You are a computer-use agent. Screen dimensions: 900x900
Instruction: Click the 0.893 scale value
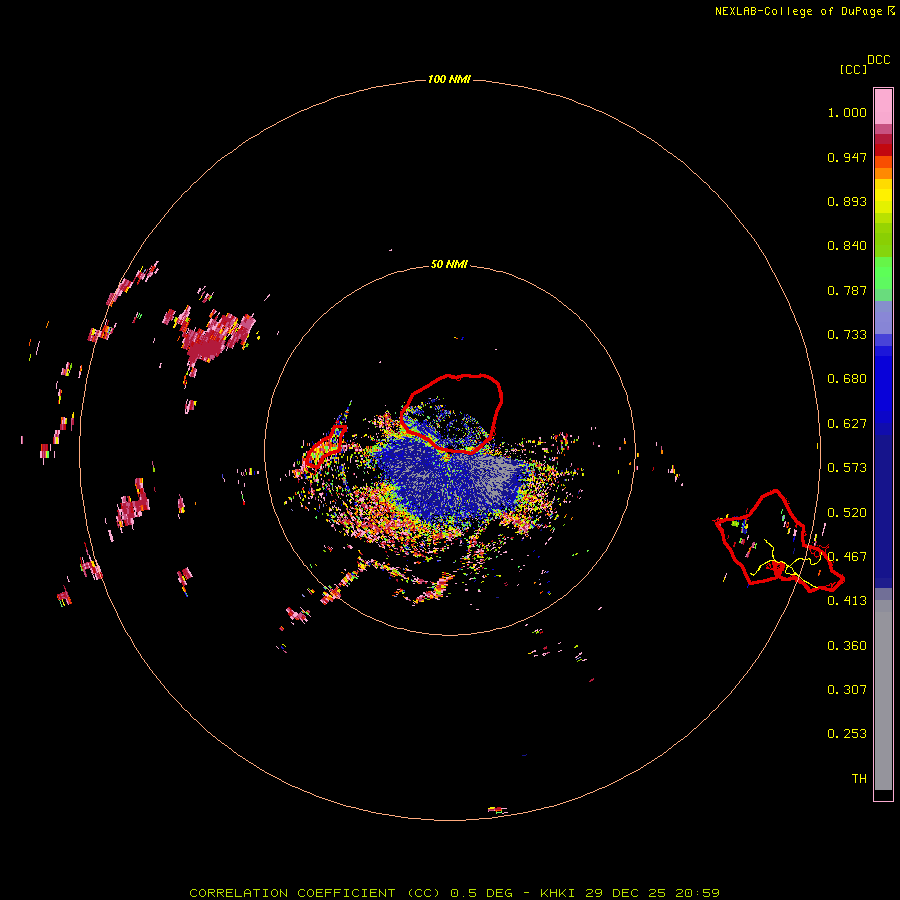(x=847, y=201)
